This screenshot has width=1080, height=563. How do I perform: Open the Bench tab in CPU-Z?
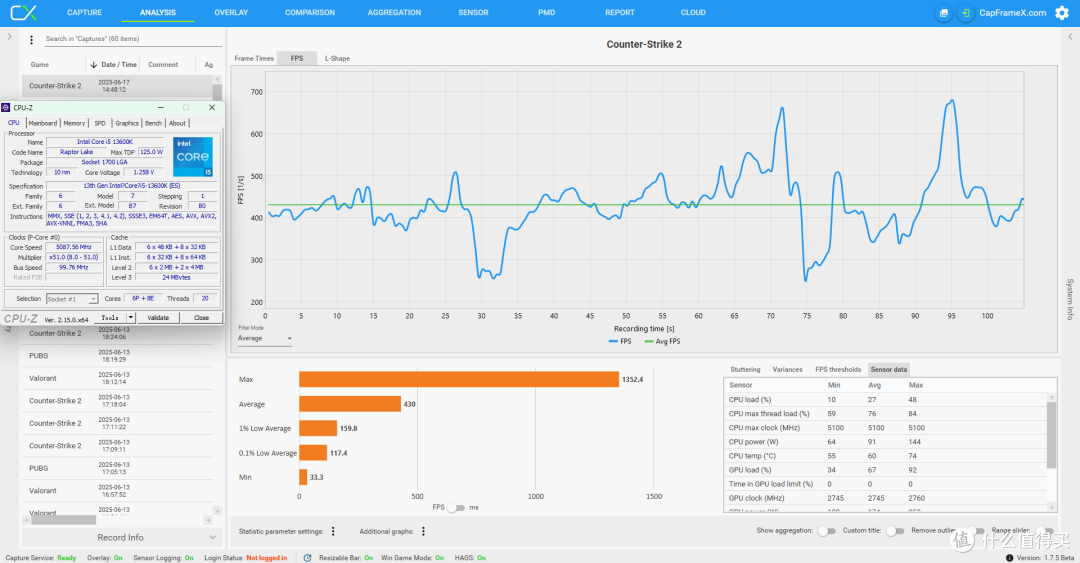point(154,123)
